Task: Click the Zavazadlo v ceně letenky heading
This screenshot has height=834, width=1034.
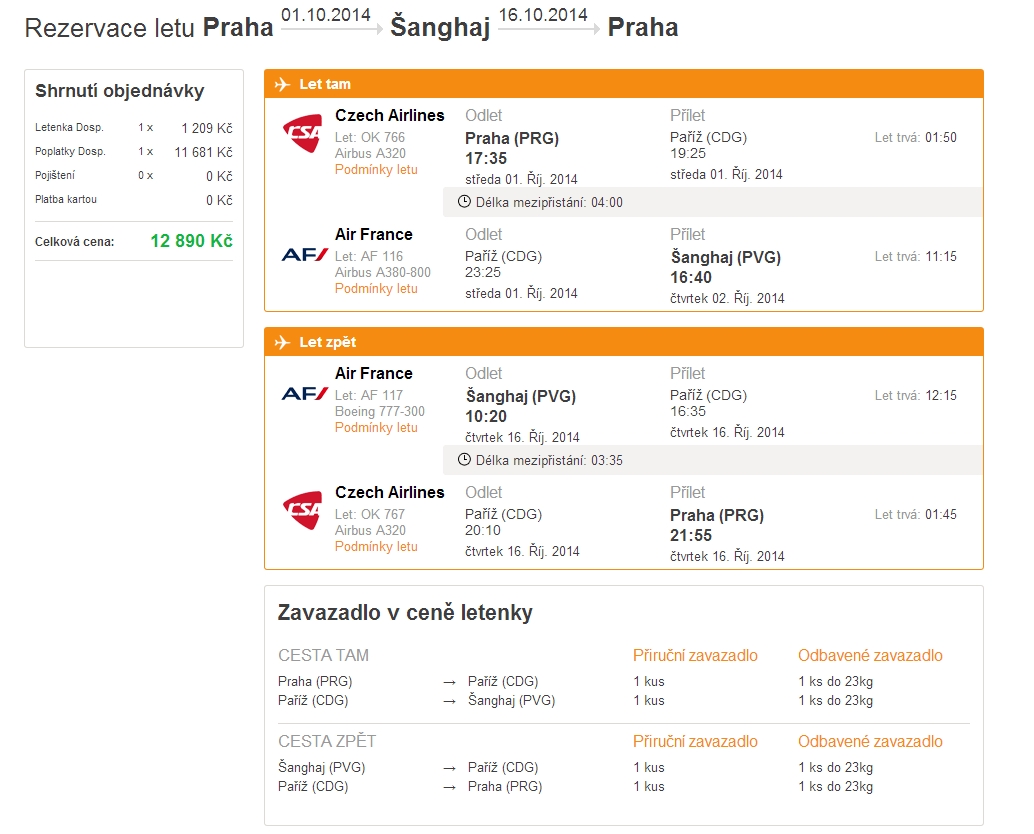Action: click(405, 613)
